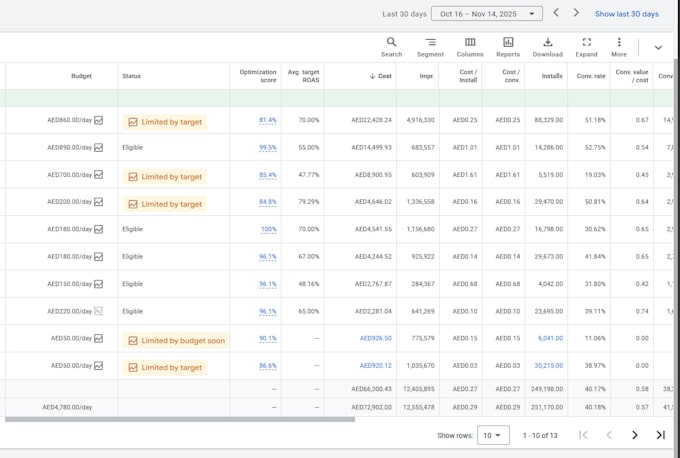Expand the table to full screen
The height and width of the screenshot is (458, 680).
click(x=586, y=47)
